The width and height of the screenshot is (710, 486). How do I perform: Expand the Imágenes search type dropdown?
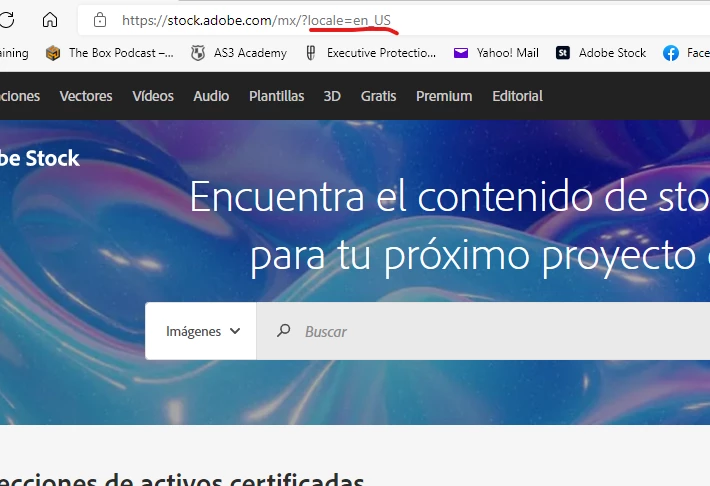tap(201, 331)
